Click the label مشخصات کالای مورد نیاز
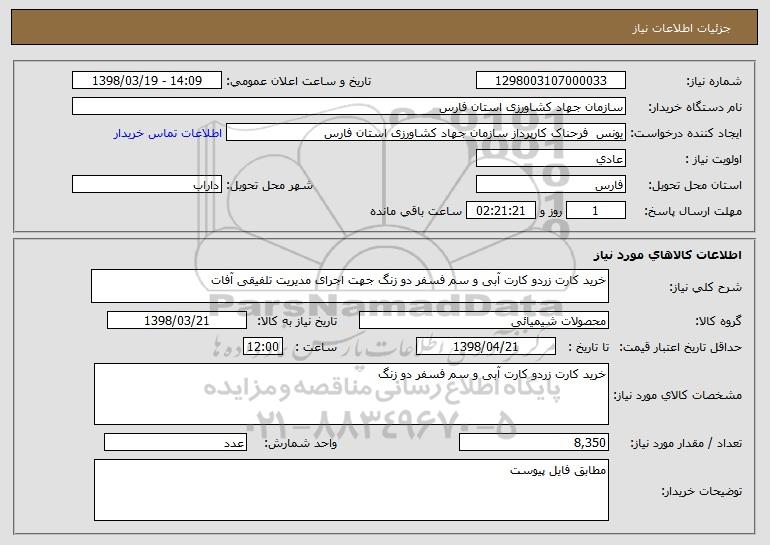Viewport: 770px width, 545px height. tap(678, 395)
